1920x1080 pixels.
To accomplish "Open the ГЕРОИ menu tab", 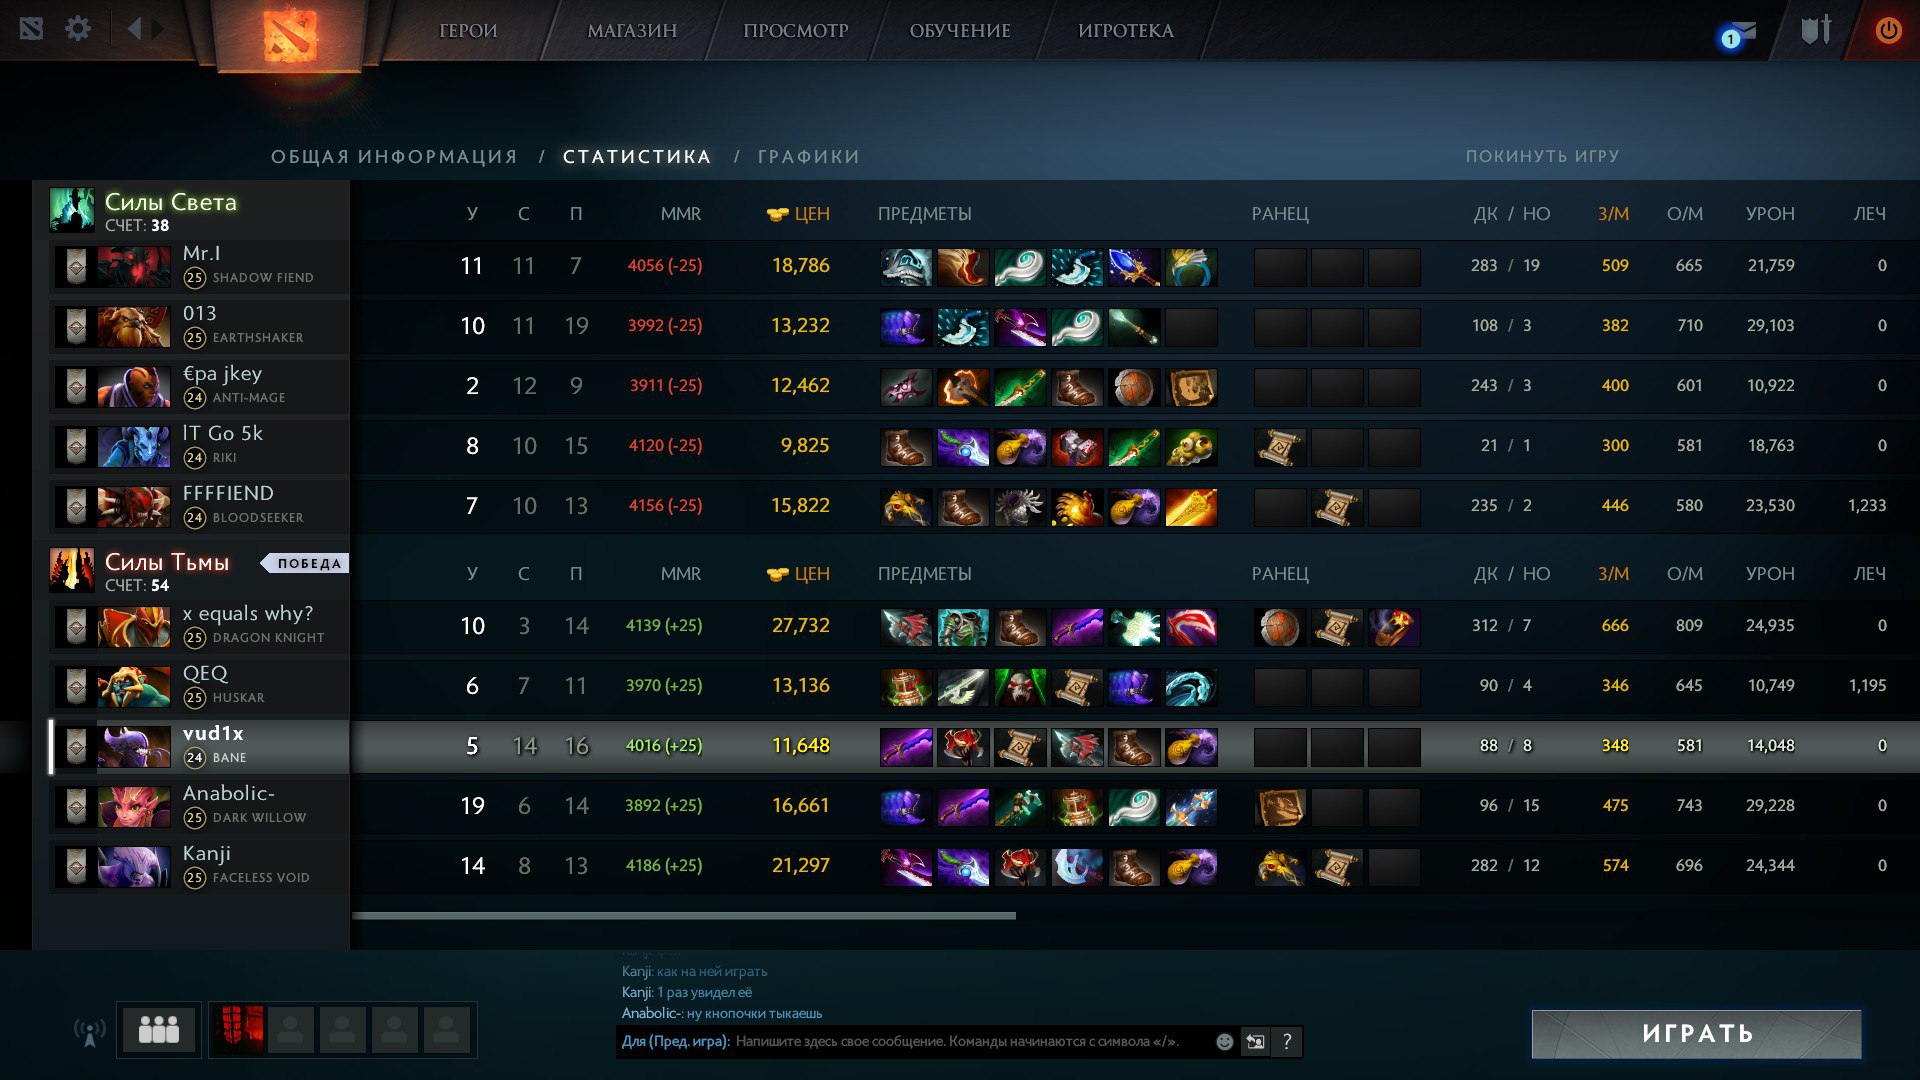I will 468,31.
